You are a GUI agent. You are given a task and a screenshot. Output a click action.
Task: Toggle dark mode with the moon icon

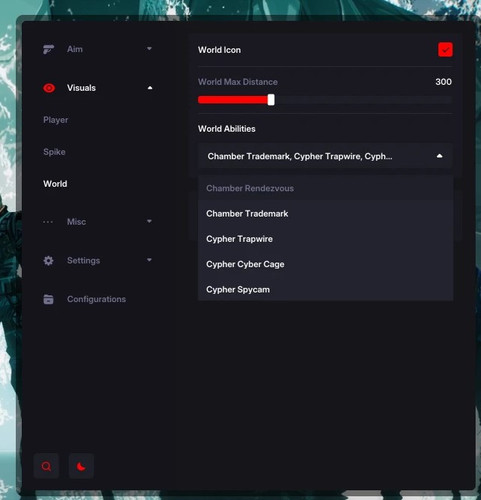coord(81,466)
